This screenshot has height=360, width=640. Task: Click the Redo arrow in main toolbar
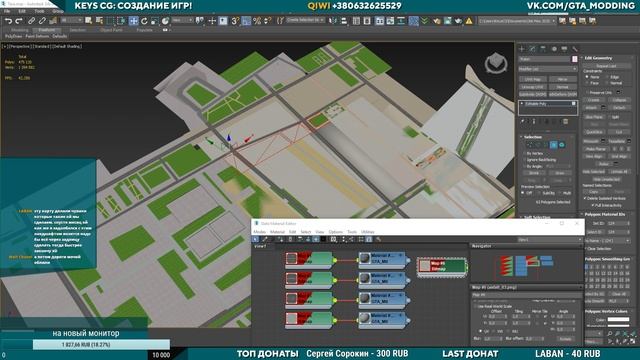point(19,21)
